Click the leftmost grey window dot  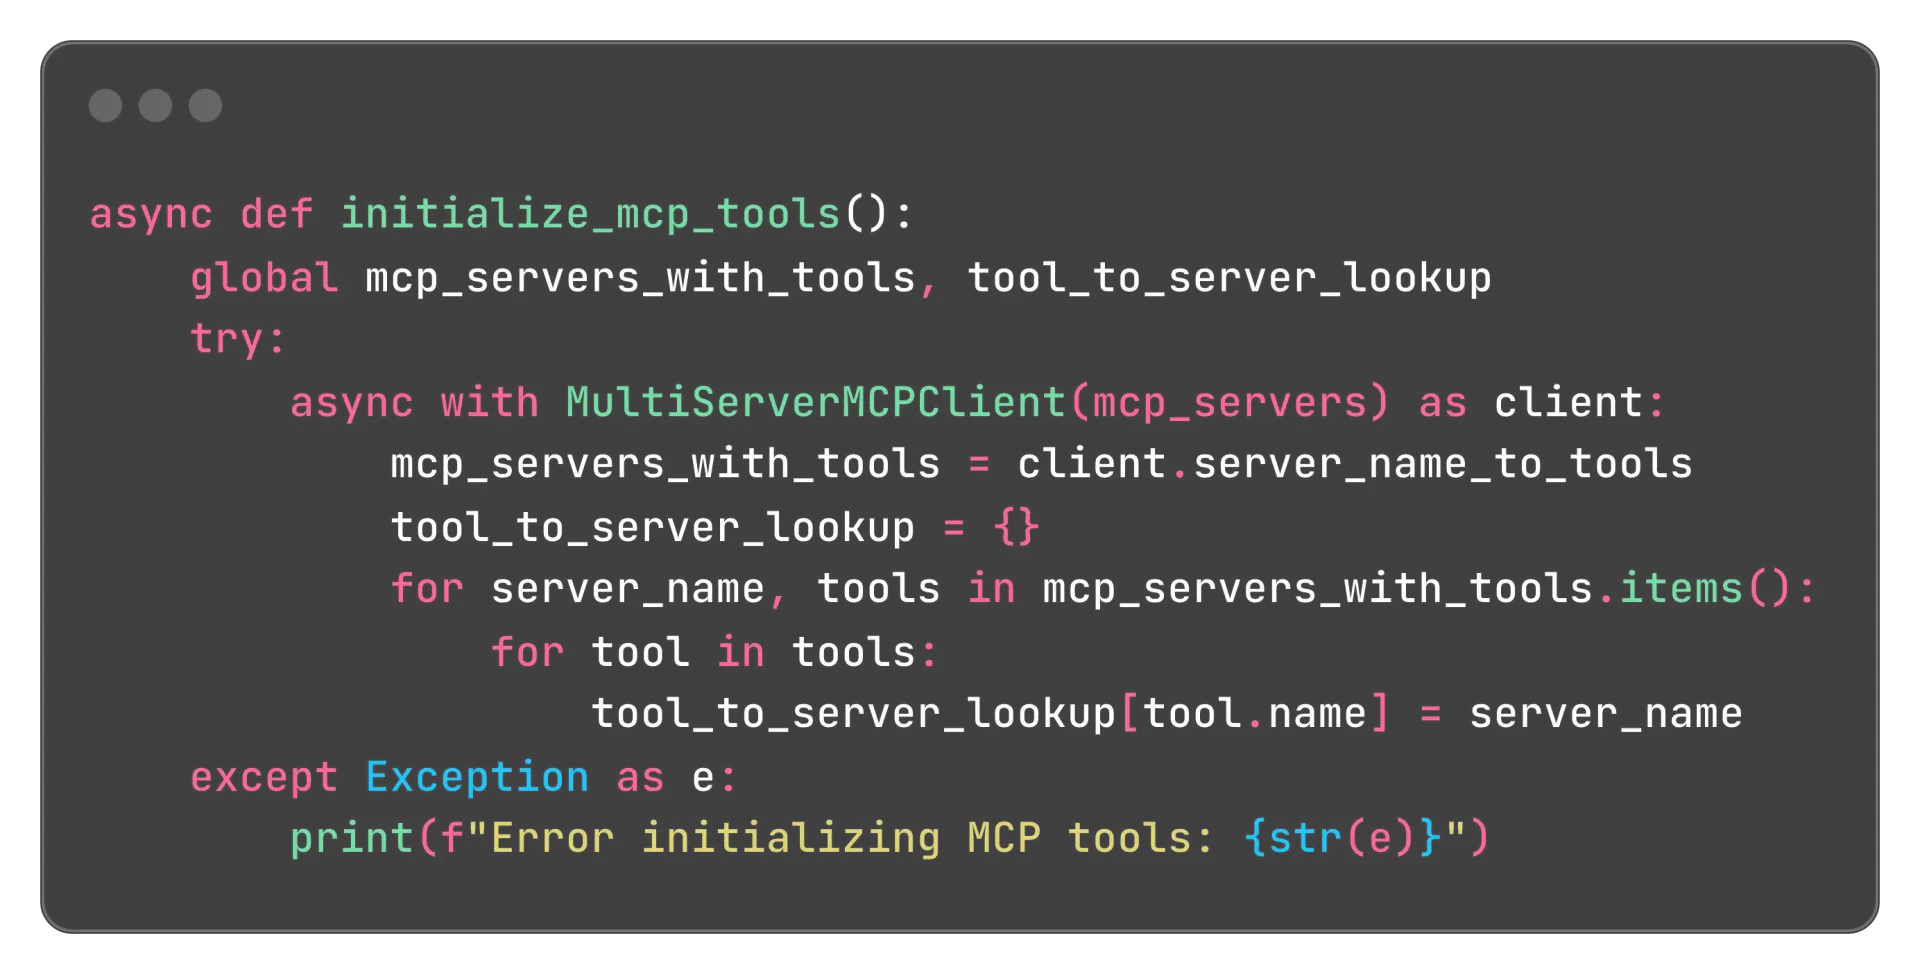(x=105, y=105)
